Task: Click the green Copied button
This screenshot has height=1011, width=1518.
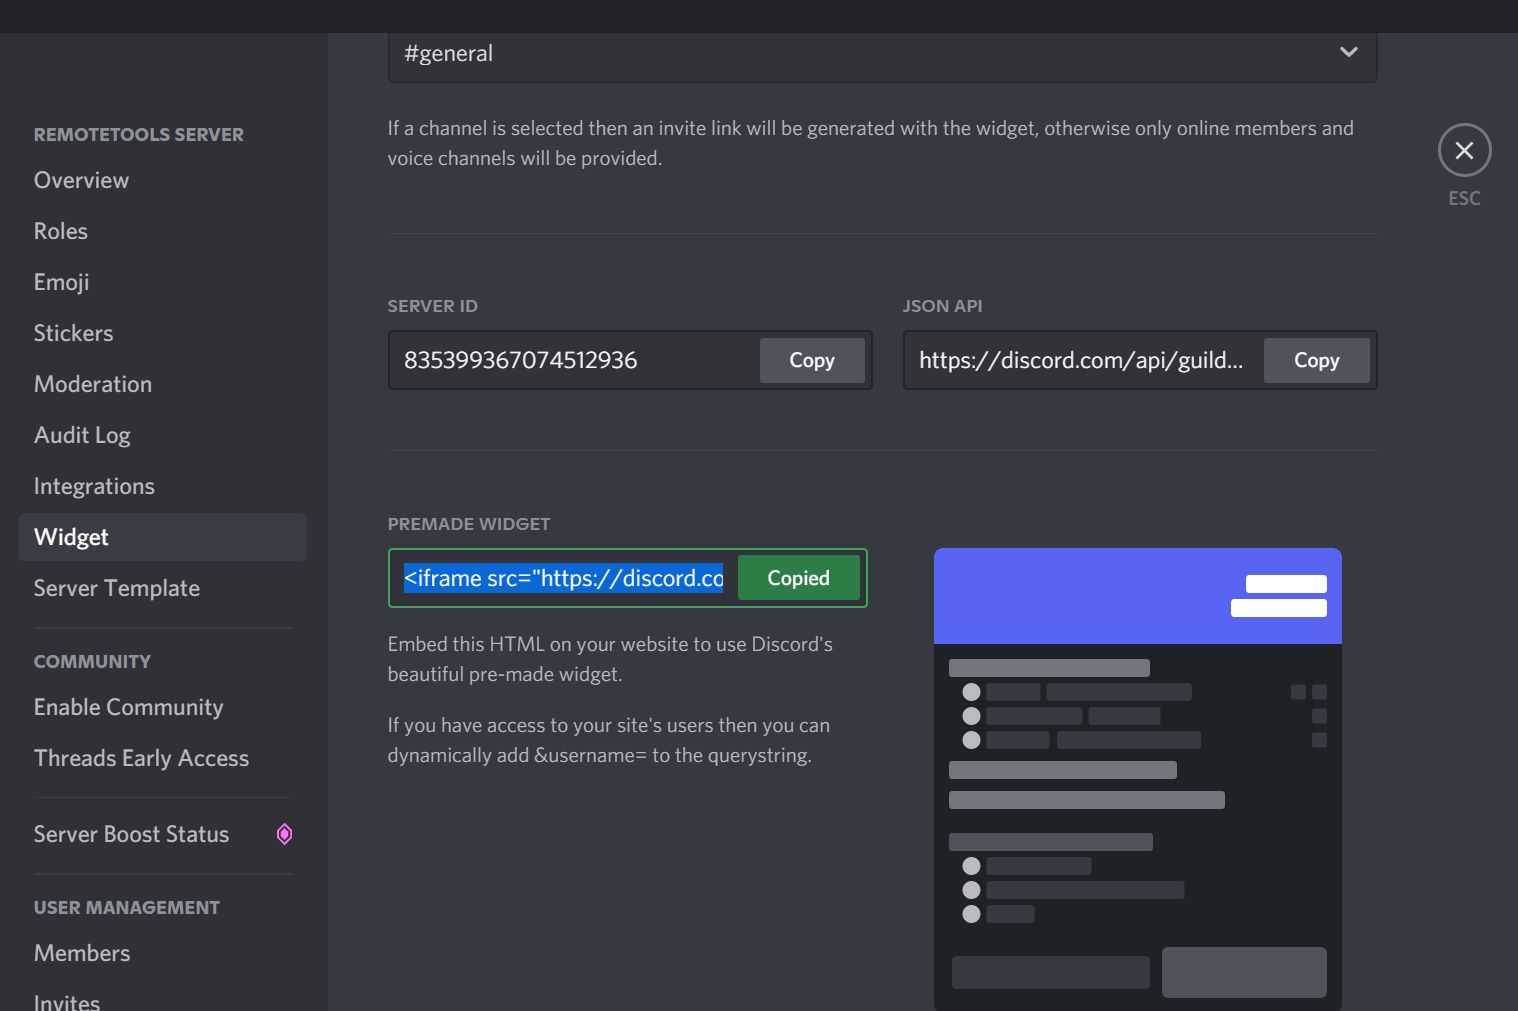Action: point(798,578)
